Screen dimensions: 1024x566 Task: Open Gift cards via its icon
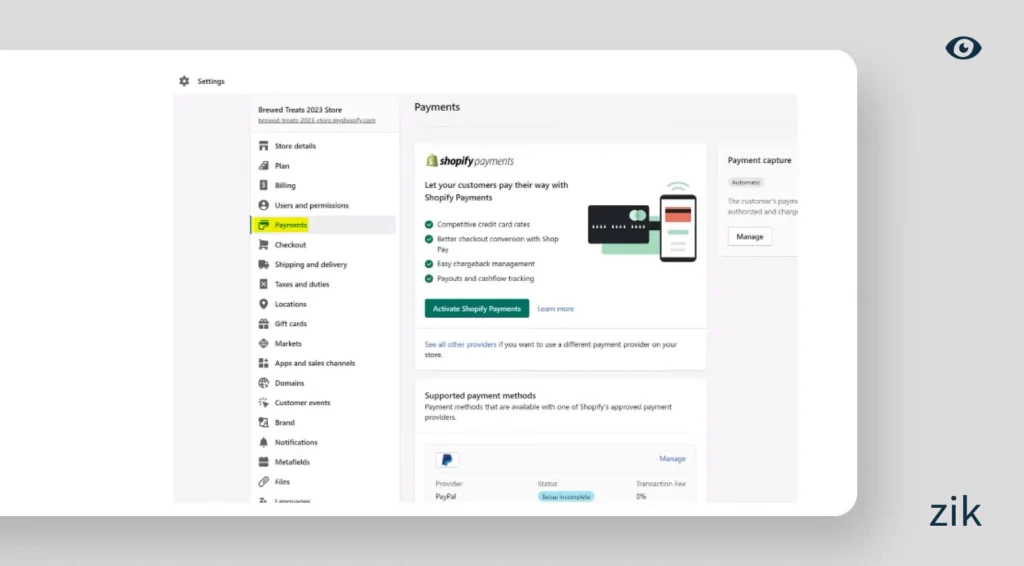[x=264, y=324]
